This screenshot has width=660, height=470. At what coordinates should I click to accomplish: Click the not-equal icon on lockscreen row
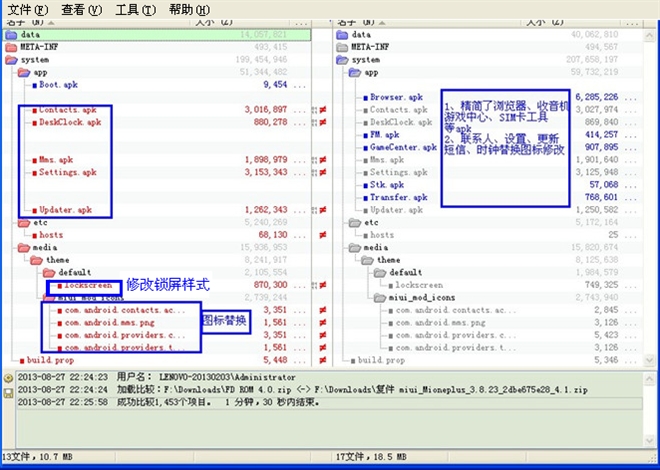pos(322,285)
